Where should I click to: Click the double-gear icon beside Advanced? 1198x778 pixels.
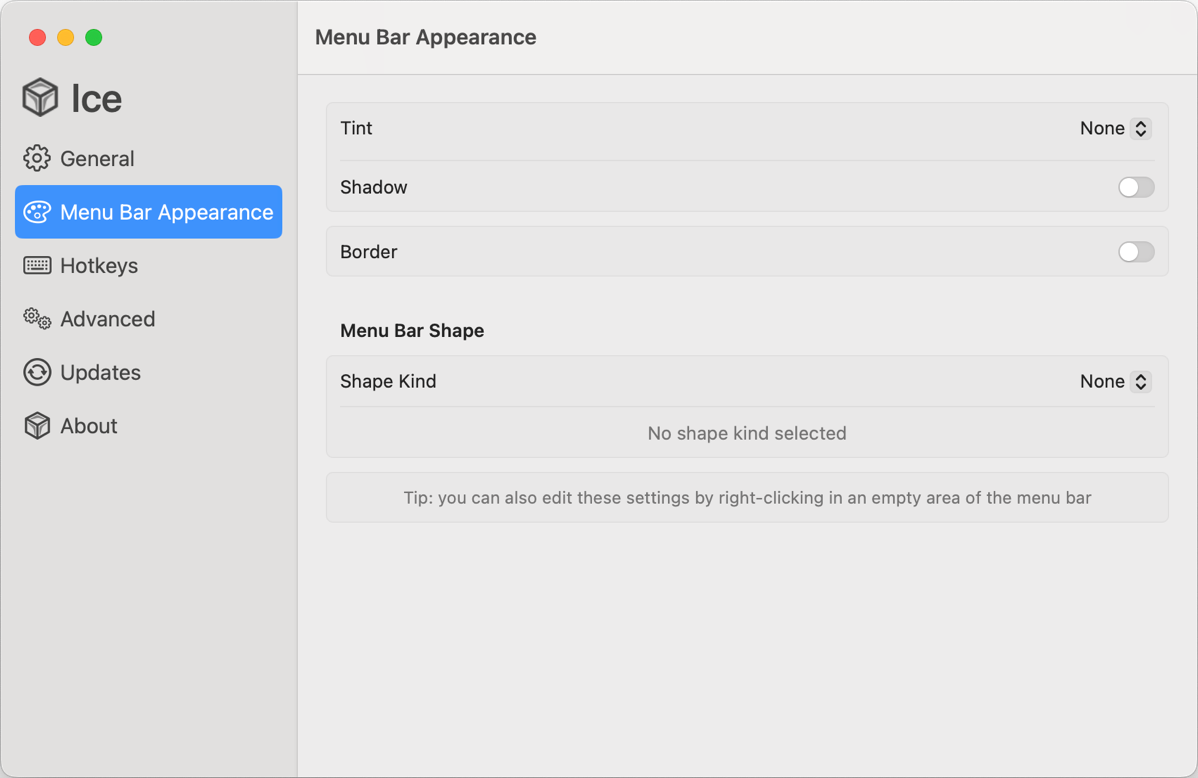[37, 319]
